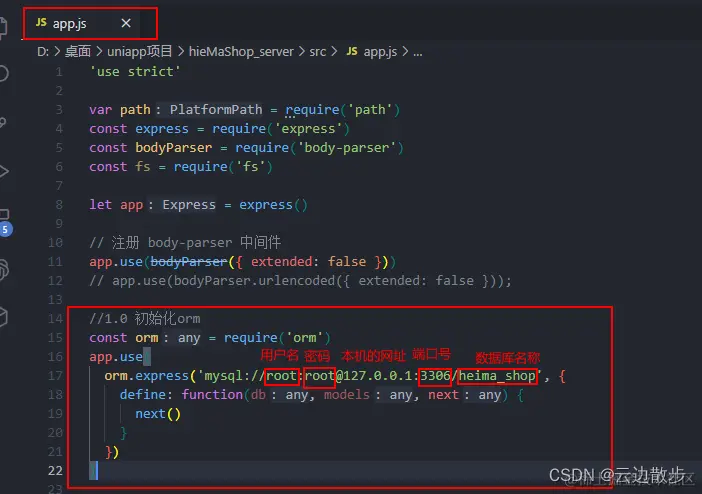The width and height of the screenshot is (702, 494).
Task: Click the define: function keyword on line 18
Action: coord(212,395)
